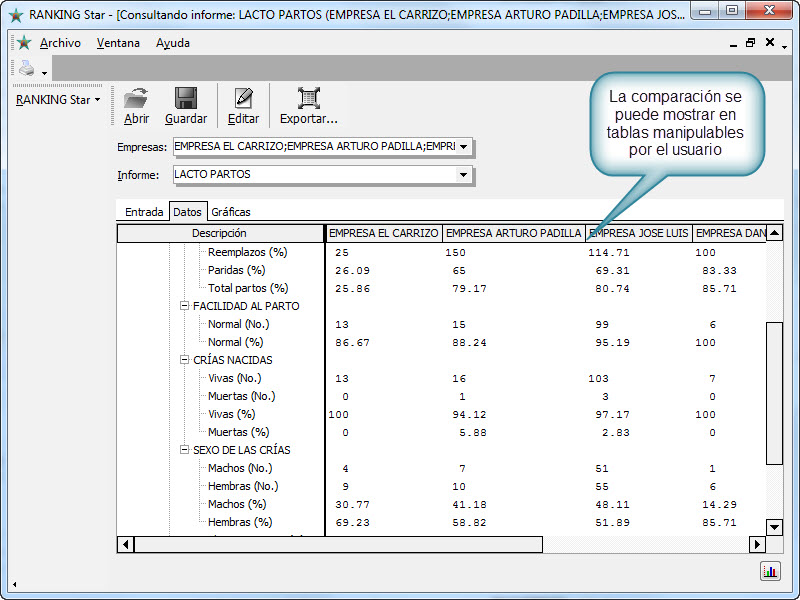Screen dimensions: 800x600
Task: Collapse the FACILIDAD AL PARTO group
Action: tap(184, 306)
